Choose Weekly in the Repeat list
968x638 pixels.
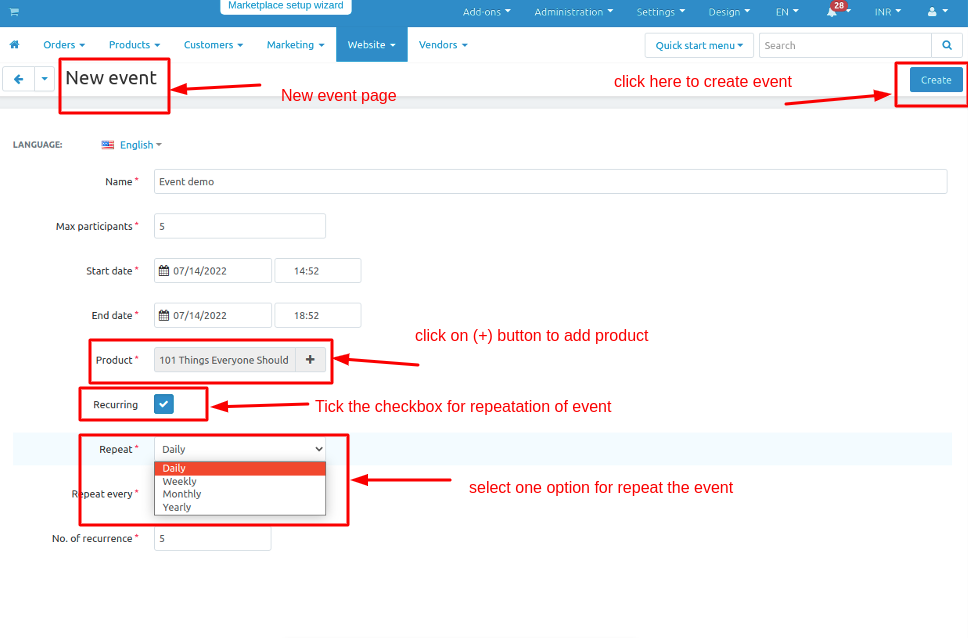click(180, 481)
